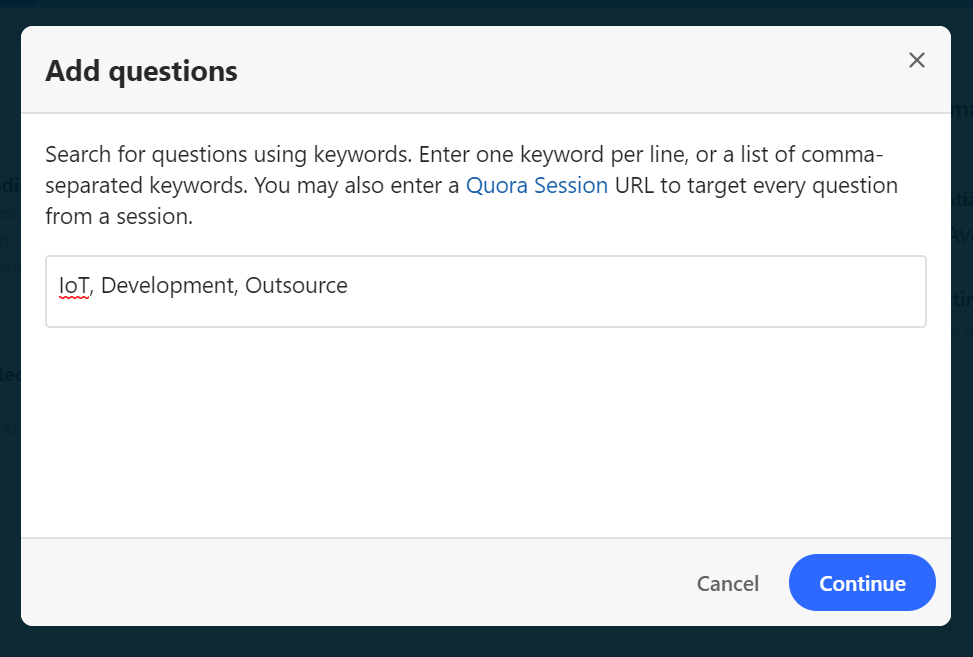Click the dimmed backdrop right of the dialog
This screenshot has height=657, width=973.
point(962,400)
